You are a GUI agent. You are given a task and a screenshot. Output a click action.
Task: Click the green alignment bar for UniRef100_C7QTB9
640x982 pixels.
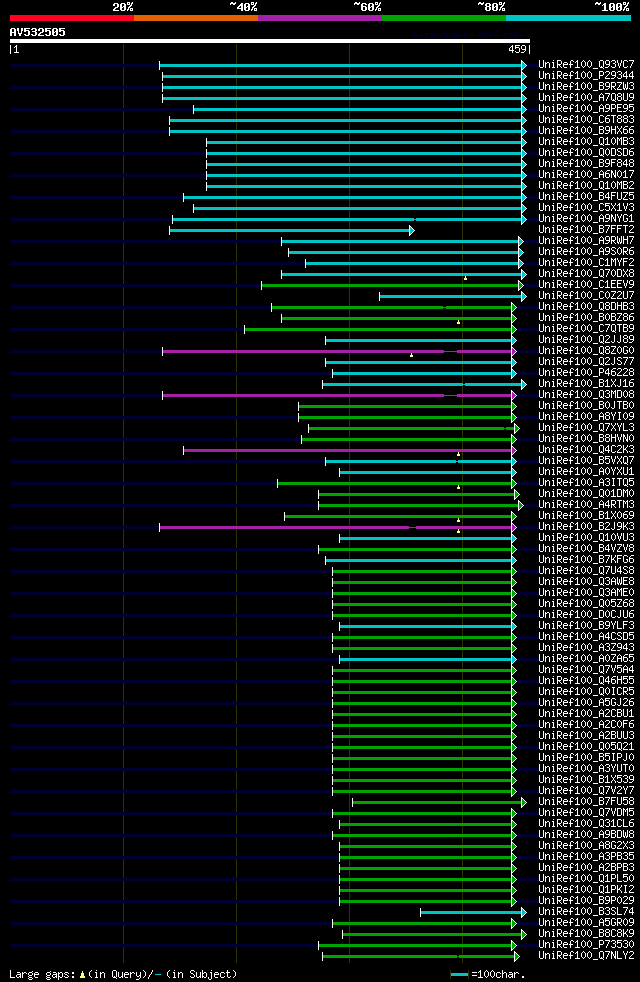[380, 329]
